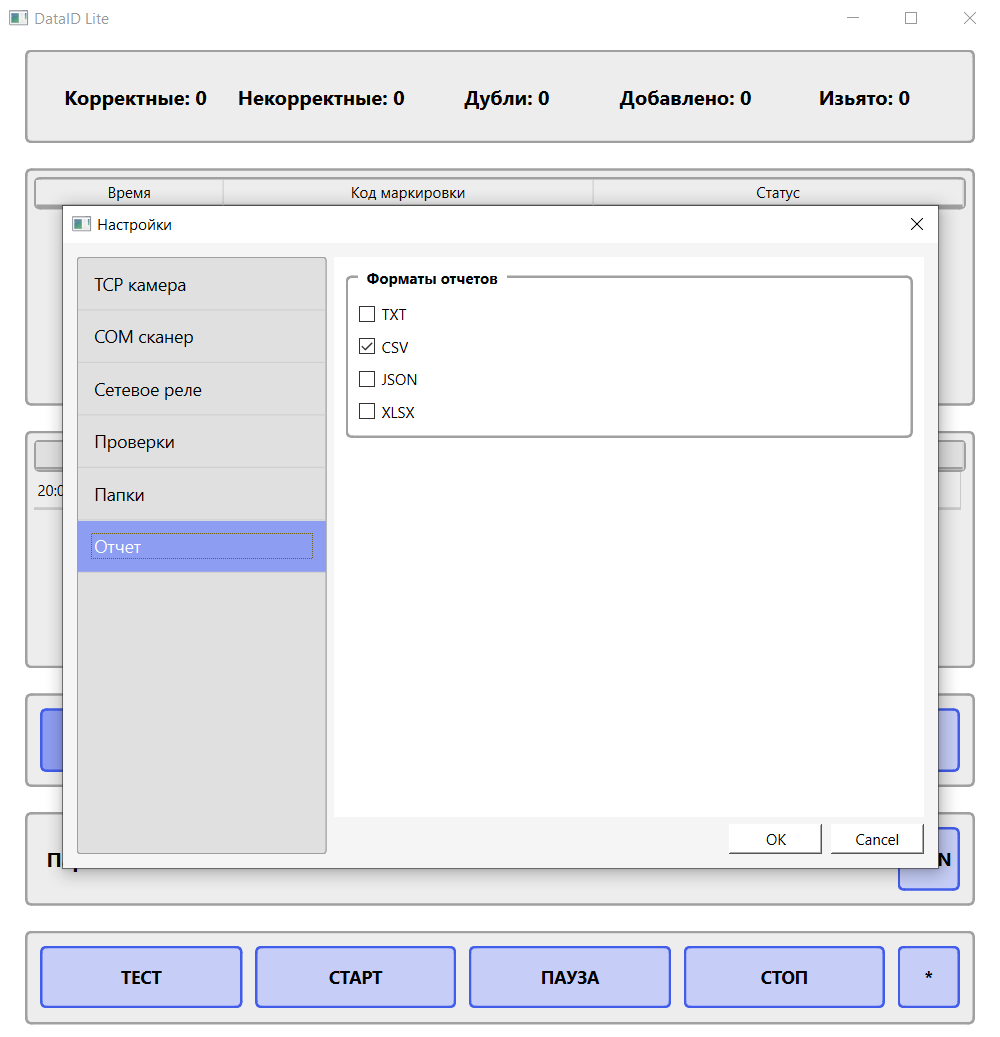Click the Настройки dialog icon
This screenshot has width=1000, height=1037.
pos(81,224)
